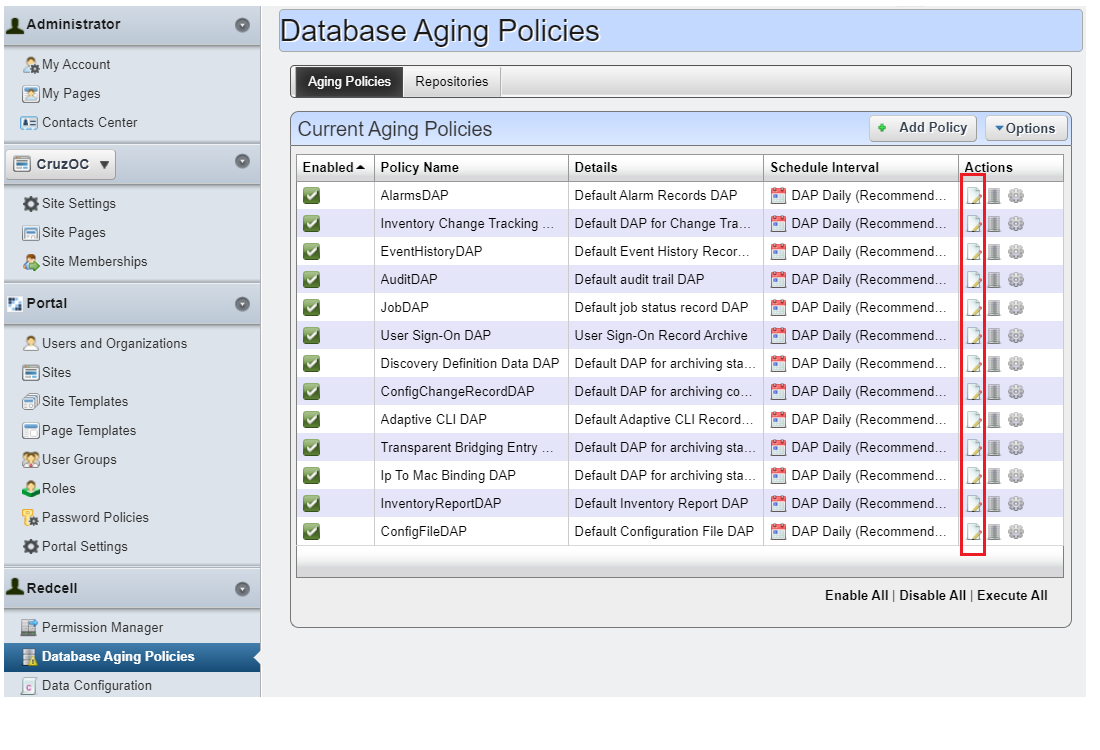
Task: Switch to the Repositories tab
Action: pos(451,81)
